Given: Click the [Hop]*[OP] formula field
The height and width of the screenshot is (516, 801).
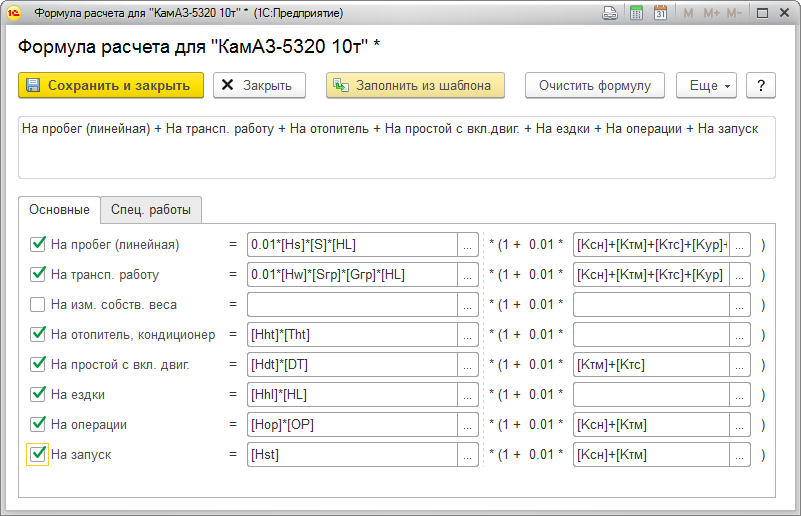Looking at the screenshot, I should pyautogui.click(x=352, y=424).
